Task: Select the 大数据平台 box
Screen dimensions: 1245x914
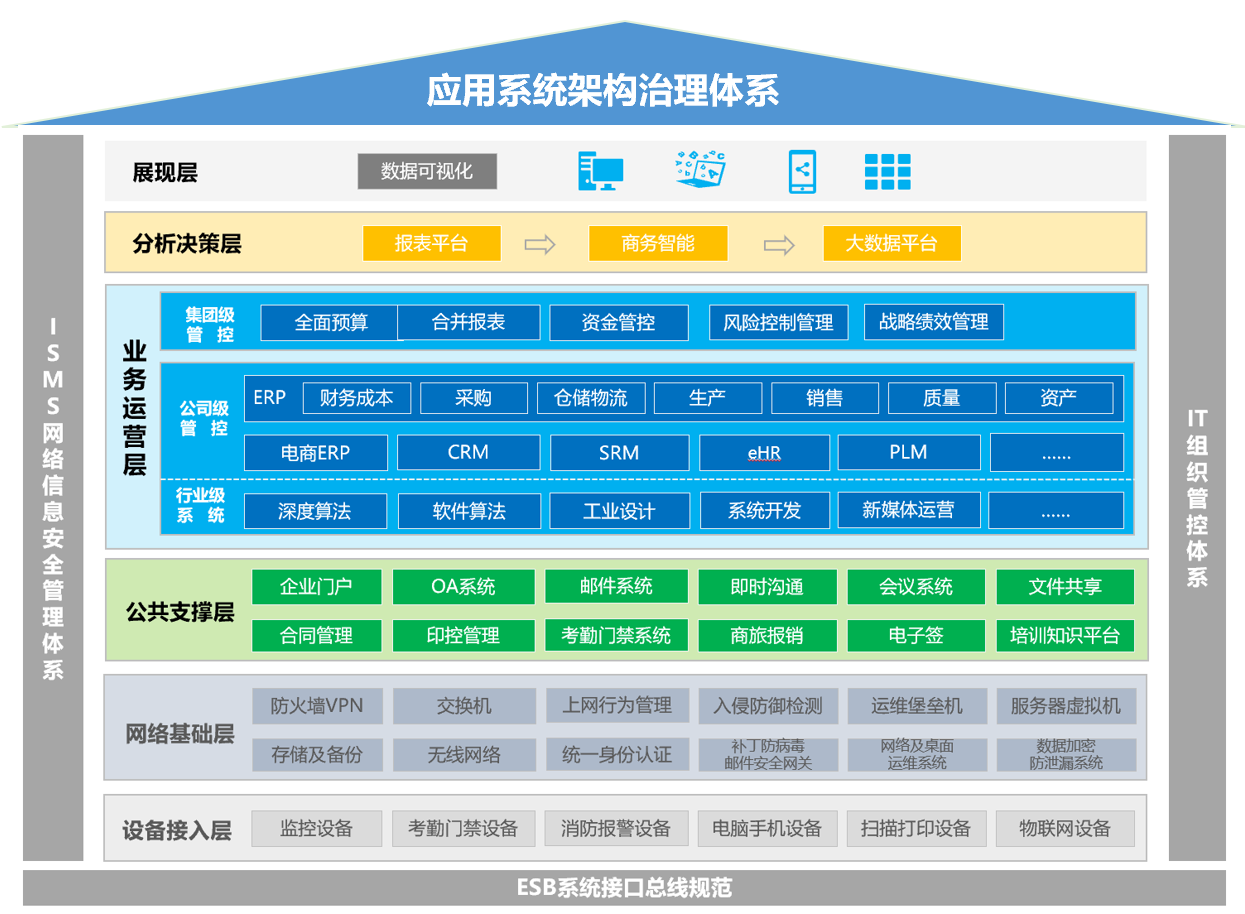Action: [x=892, y=243]
